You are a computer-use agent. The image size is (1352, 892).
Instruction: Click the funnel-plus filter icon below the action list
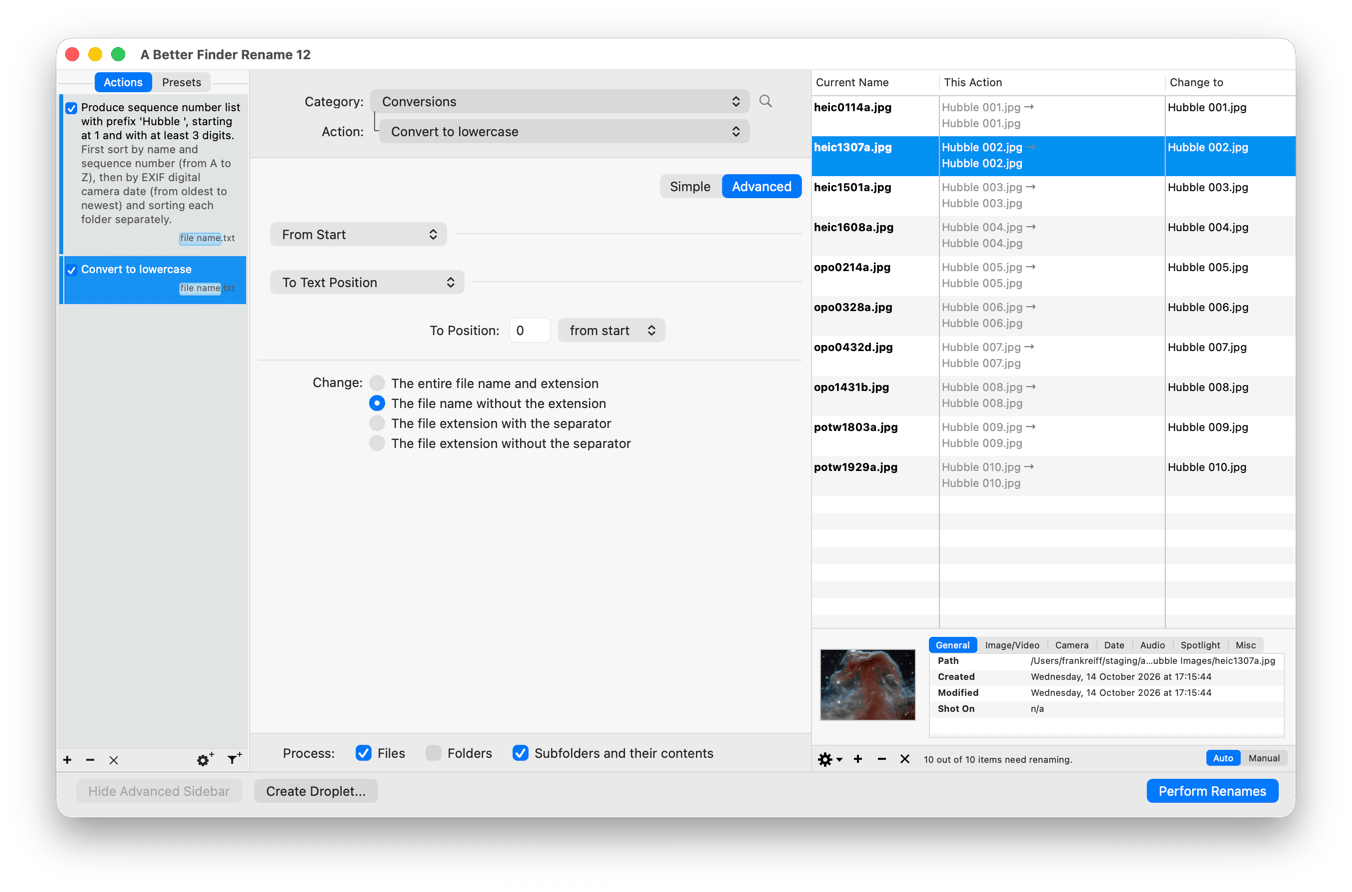point(234,760)
